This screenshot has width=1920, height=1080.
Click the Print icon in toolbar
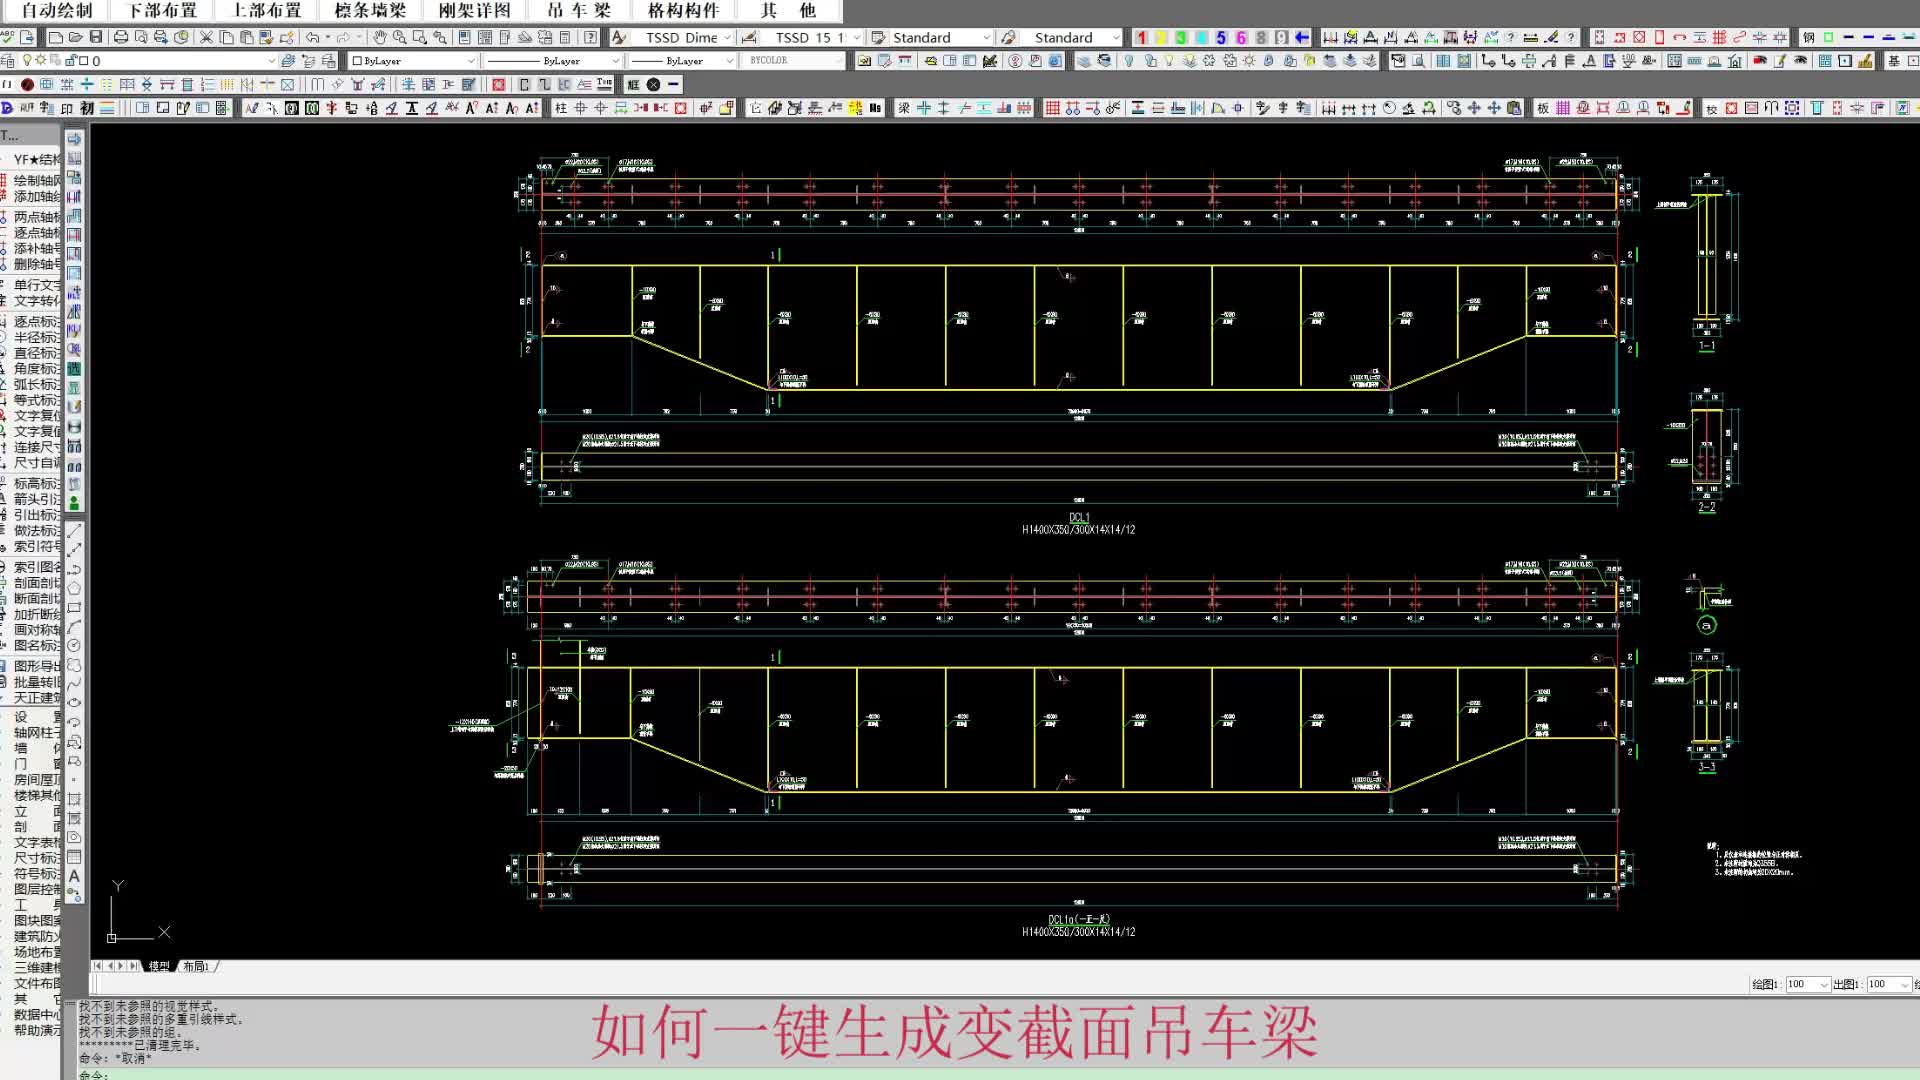(x=121, y=37)
